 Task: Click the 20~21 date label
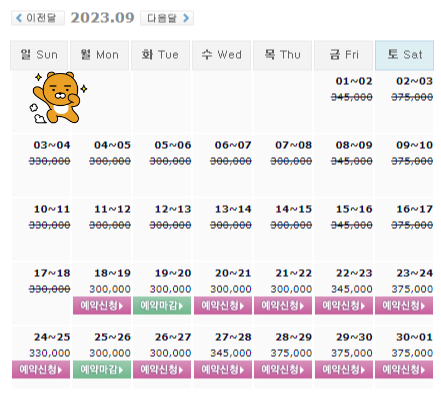[233, 273]
